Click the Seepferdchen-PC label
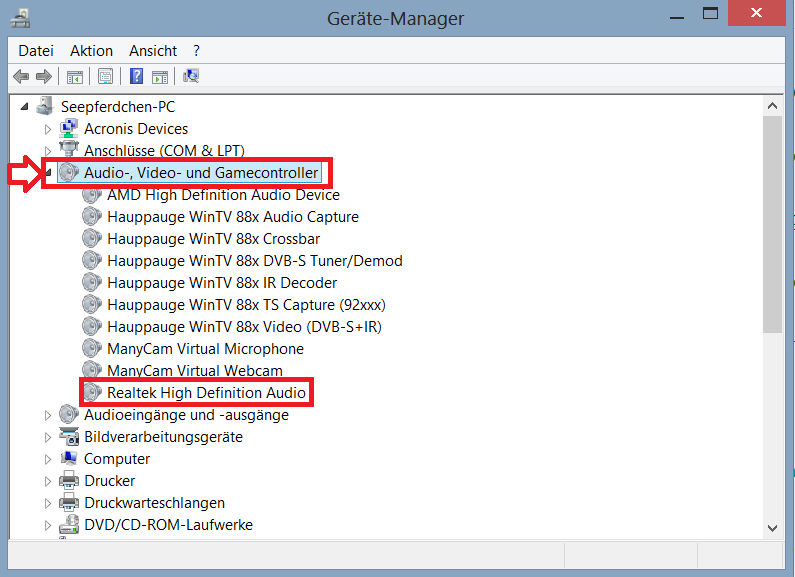The image size is (795, 577). point(118,106)
